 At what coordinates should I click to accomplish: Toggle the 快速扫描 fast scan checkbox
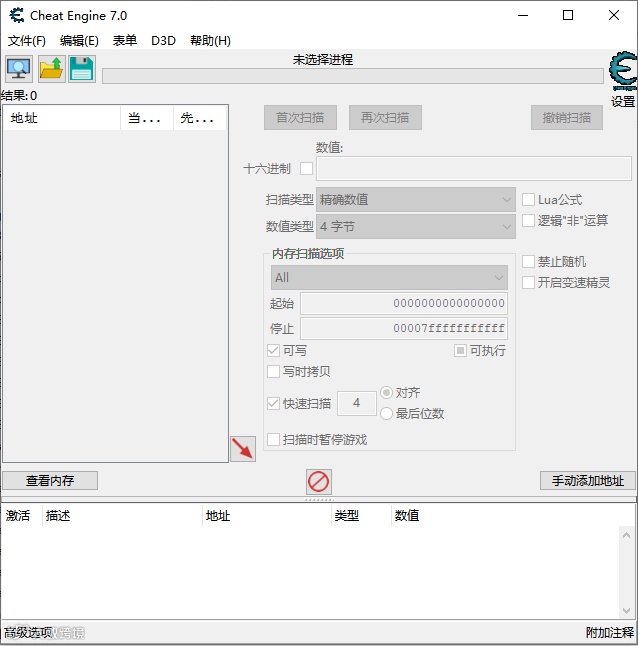(273, 403)
